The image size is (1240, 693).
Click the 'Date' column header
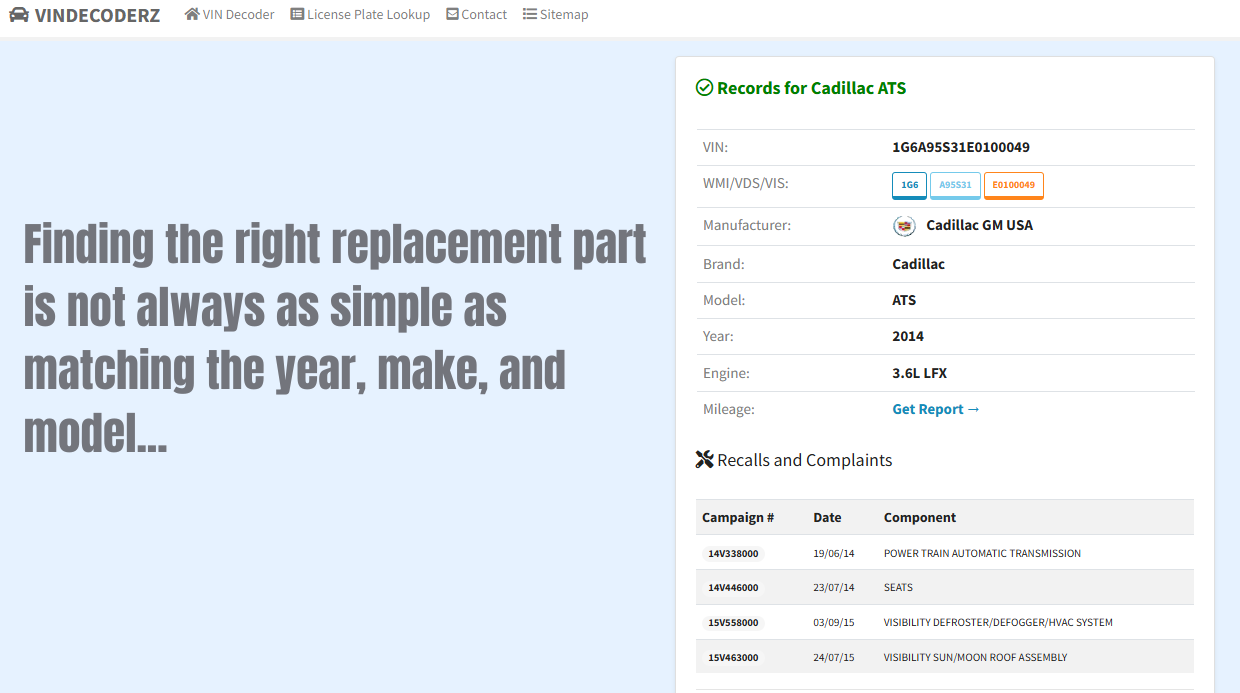coord(827,517)
